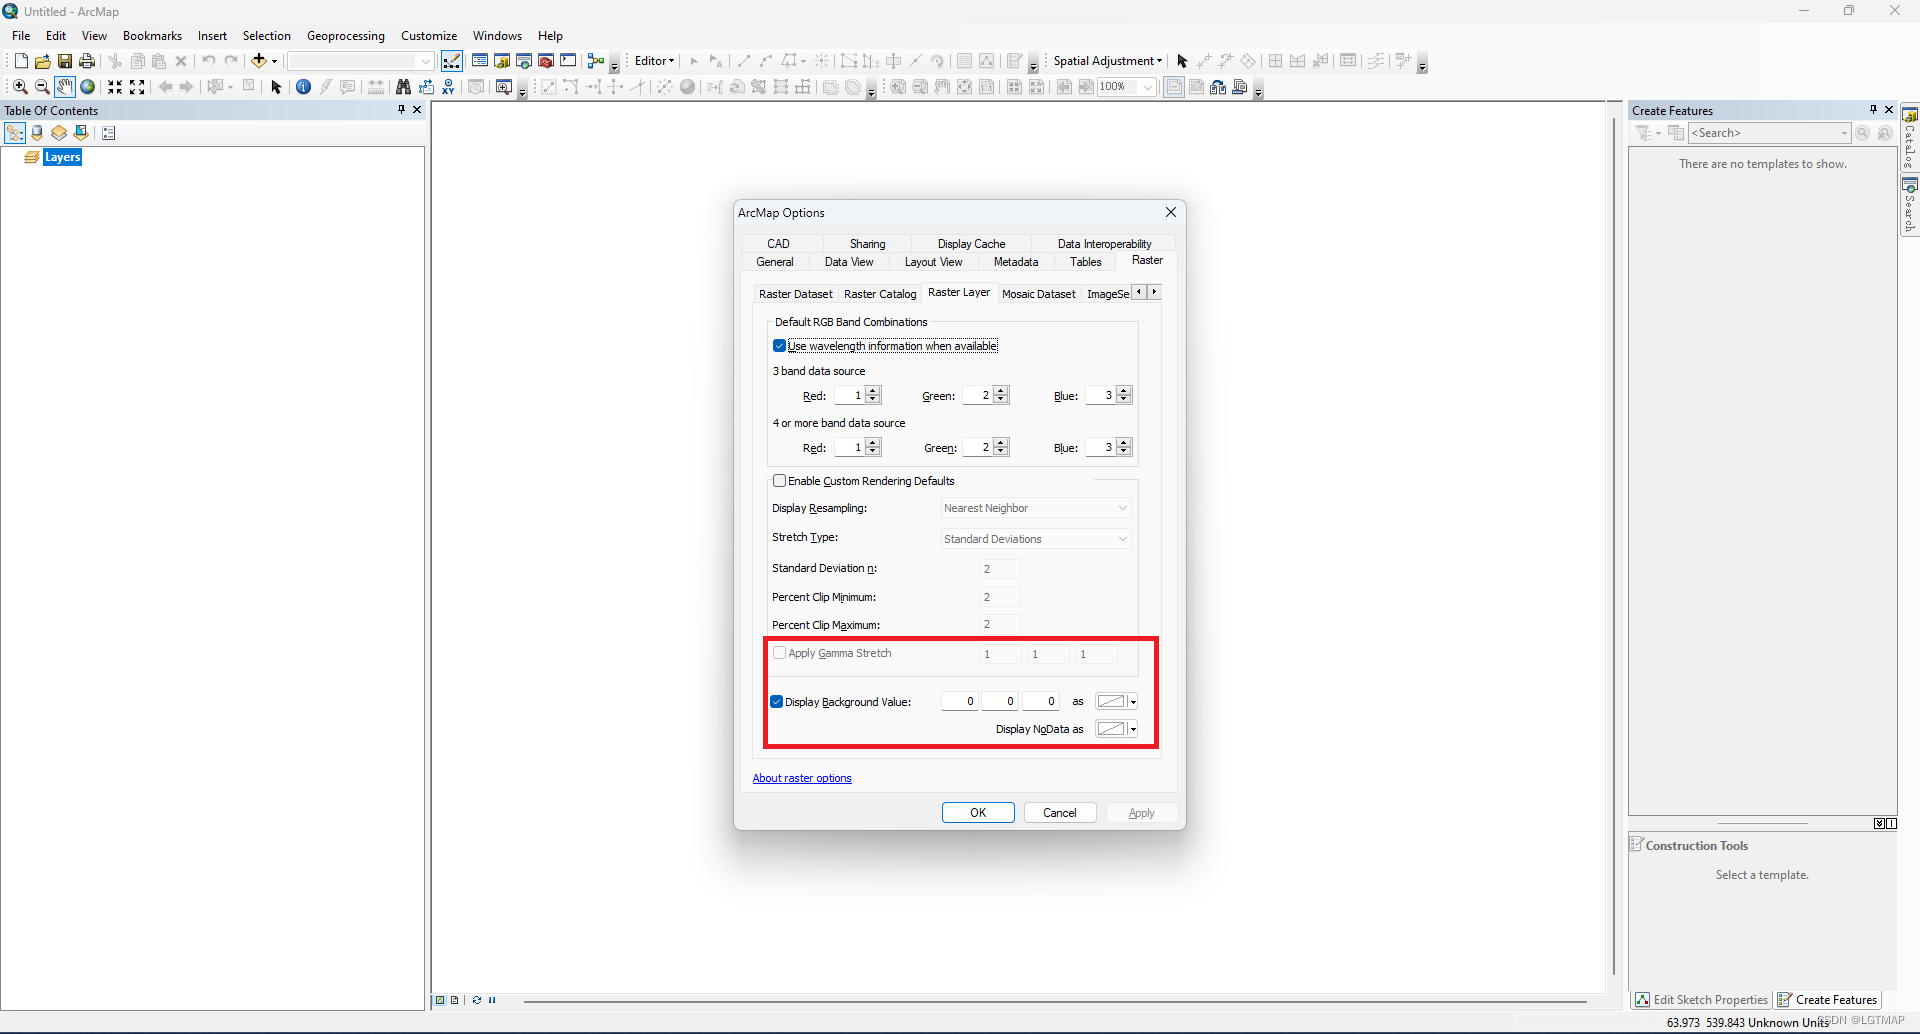
Task: Select the Measure tool
Action: [x=376, y=87]
